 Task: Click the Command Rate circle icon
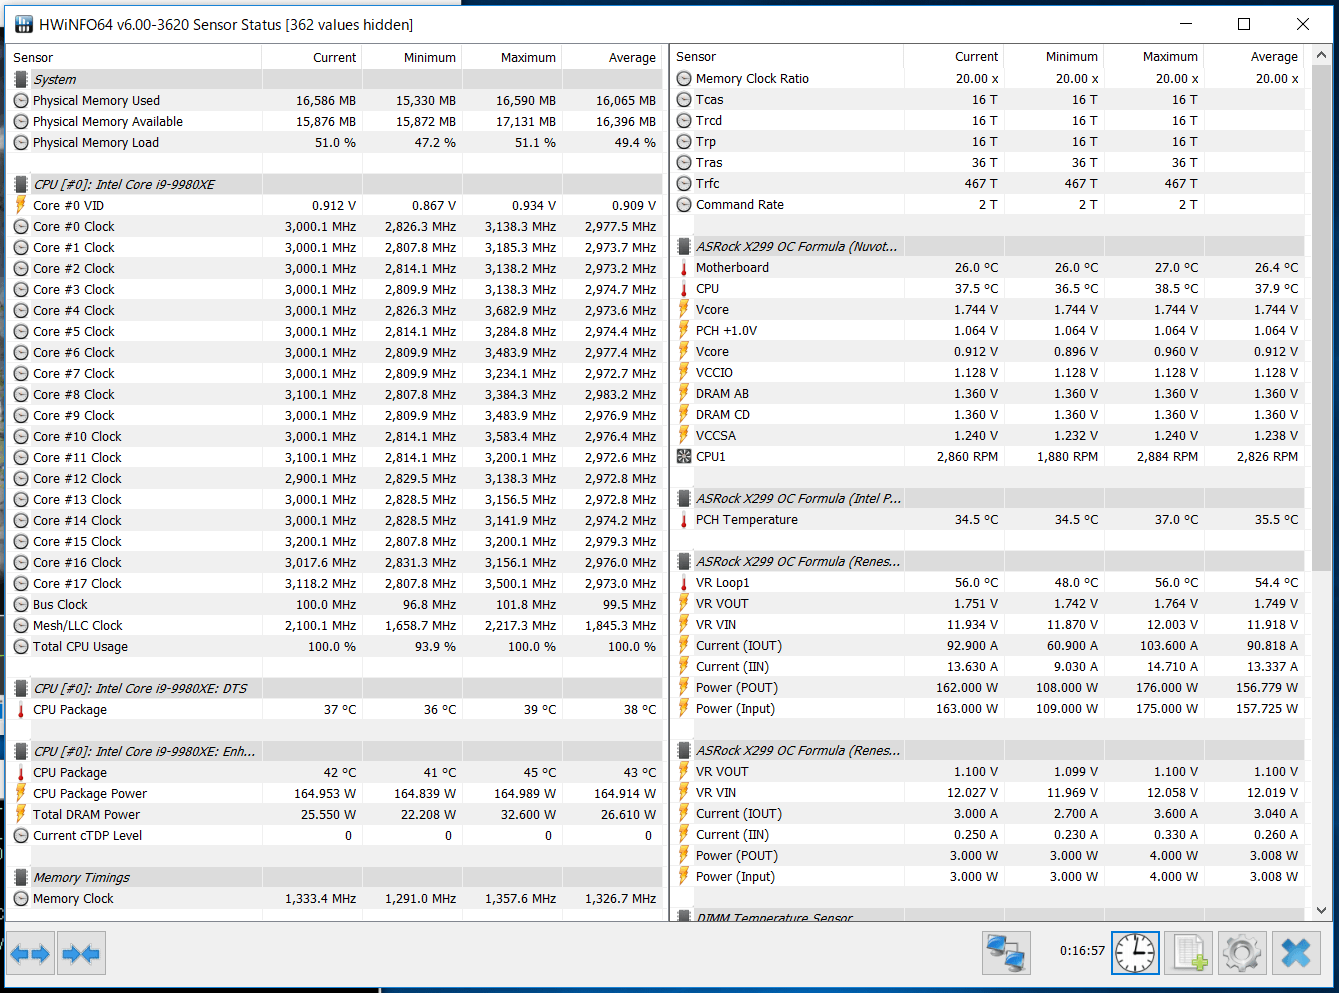click(x=684, y=204)
